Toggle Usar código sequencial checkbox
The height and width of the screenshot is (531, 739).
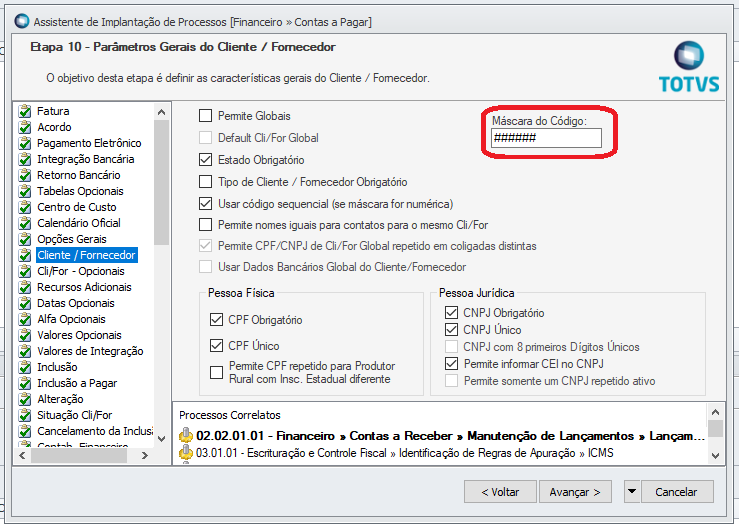[205, 204]
